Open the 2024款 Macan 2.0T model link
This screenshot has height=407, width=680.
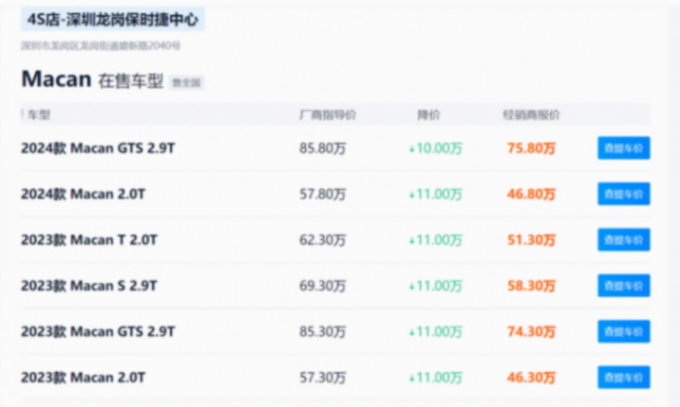point(83,194)
